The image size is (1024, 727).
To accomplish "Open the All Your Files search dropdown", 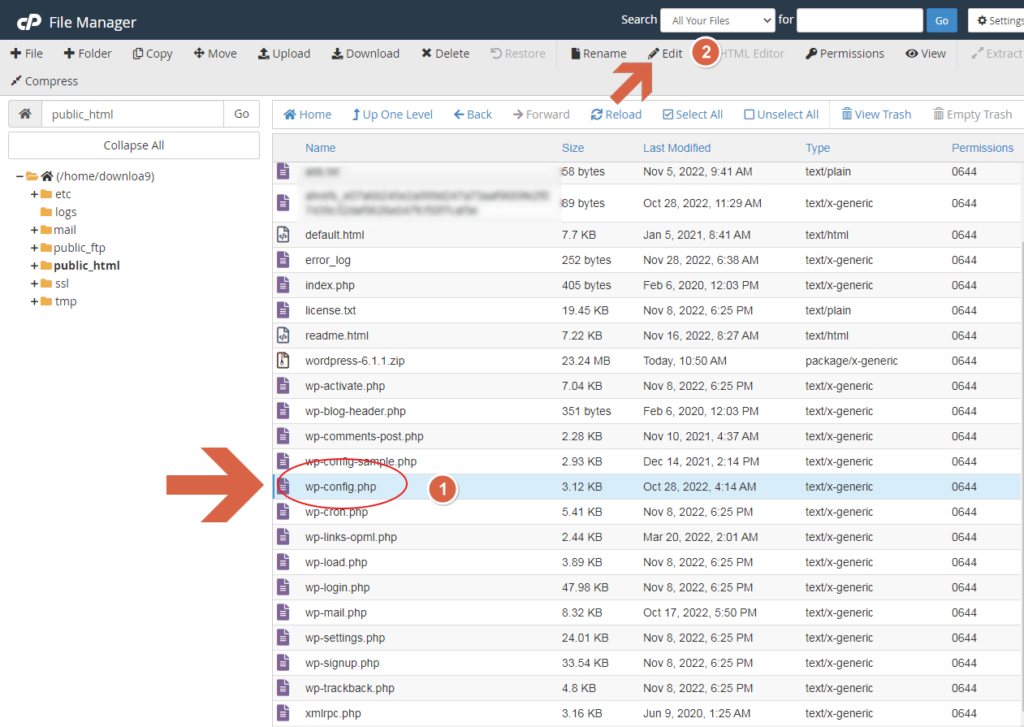I will point(718,20).
